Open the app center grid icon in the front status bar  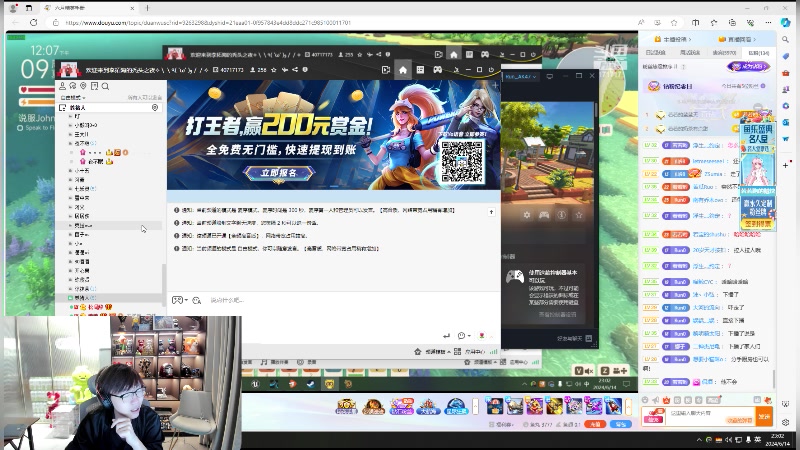click(x=458, y=352)
